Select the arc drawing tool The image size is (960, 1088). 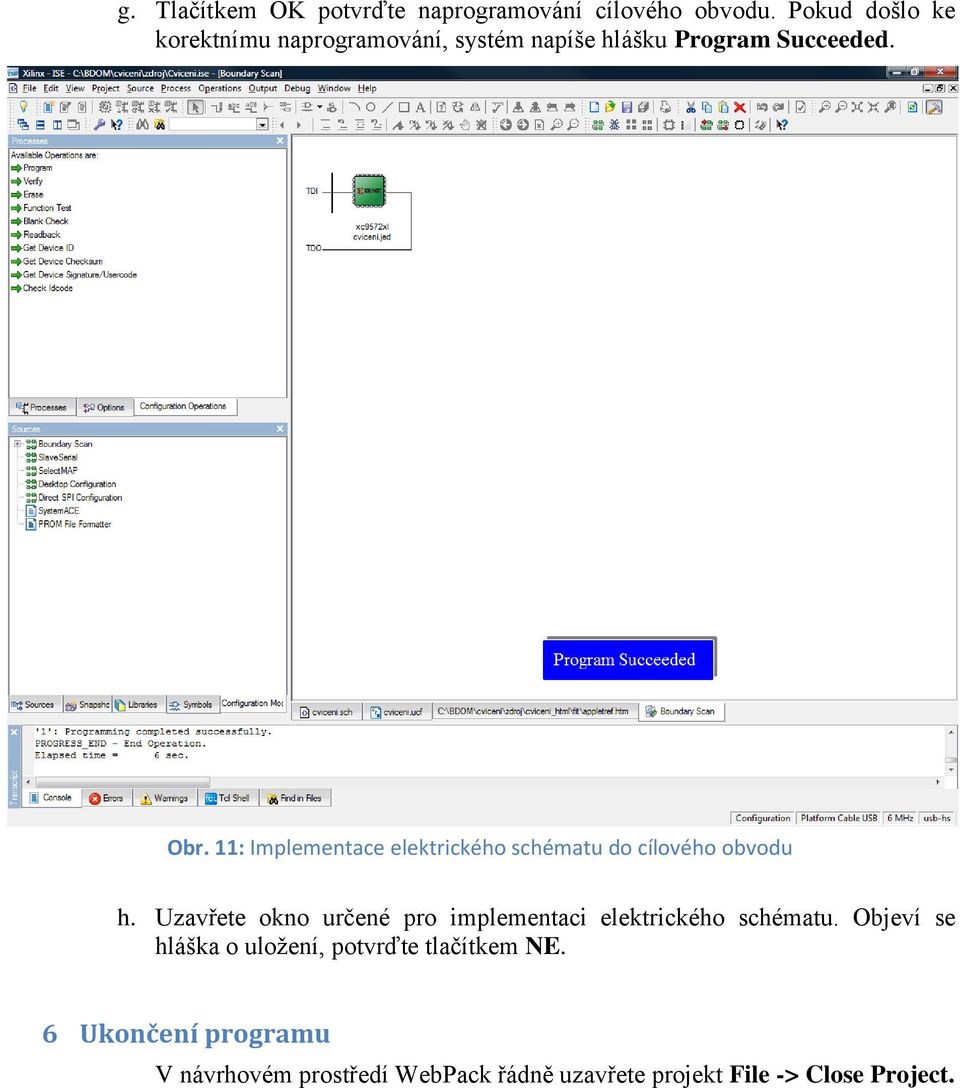coord(354,107)
